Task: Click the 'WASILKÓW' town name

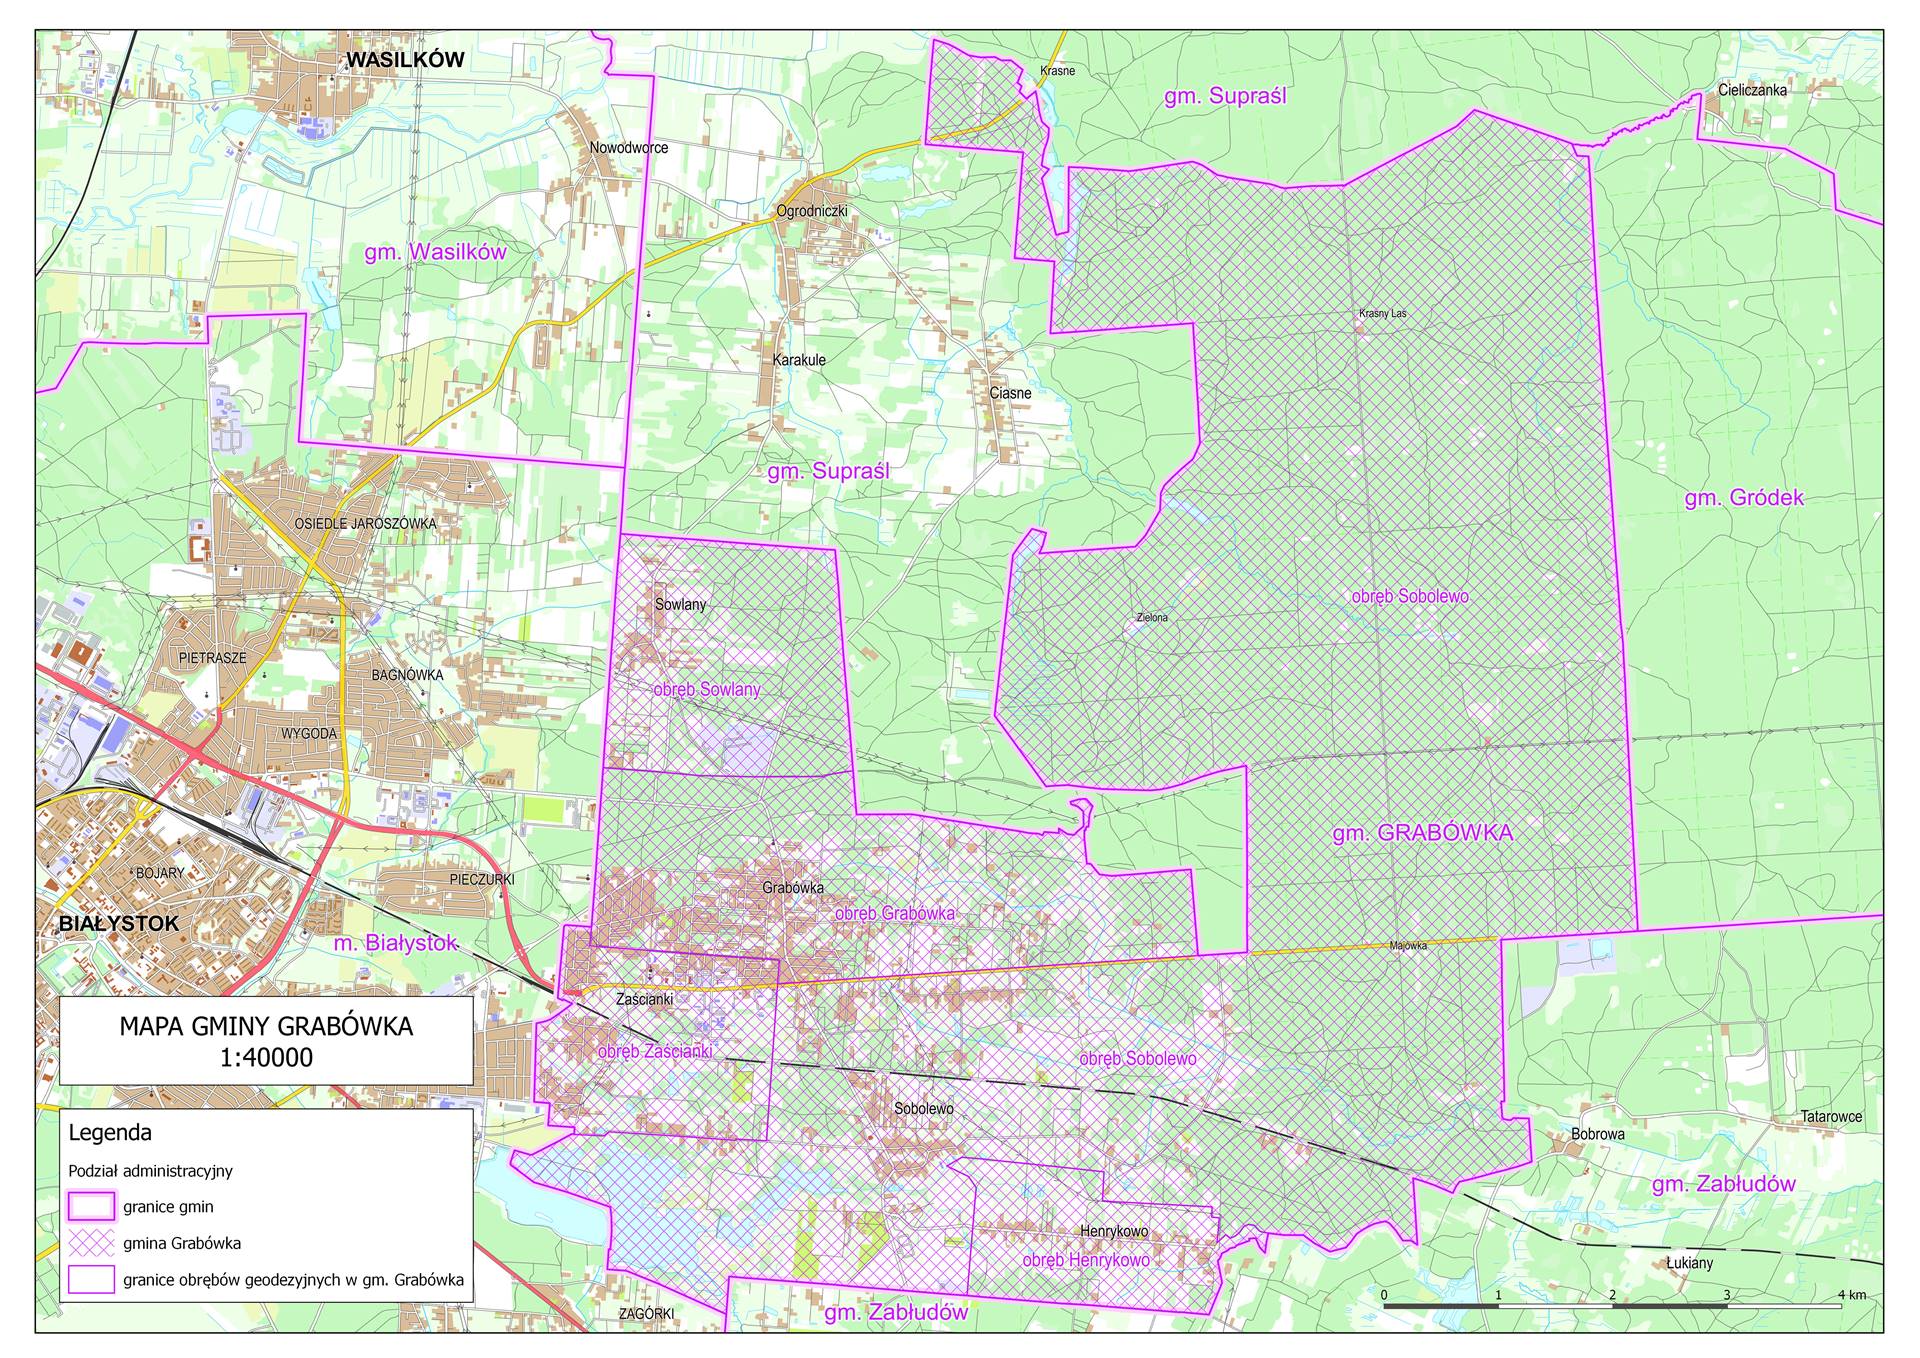Action: (405, 60)
